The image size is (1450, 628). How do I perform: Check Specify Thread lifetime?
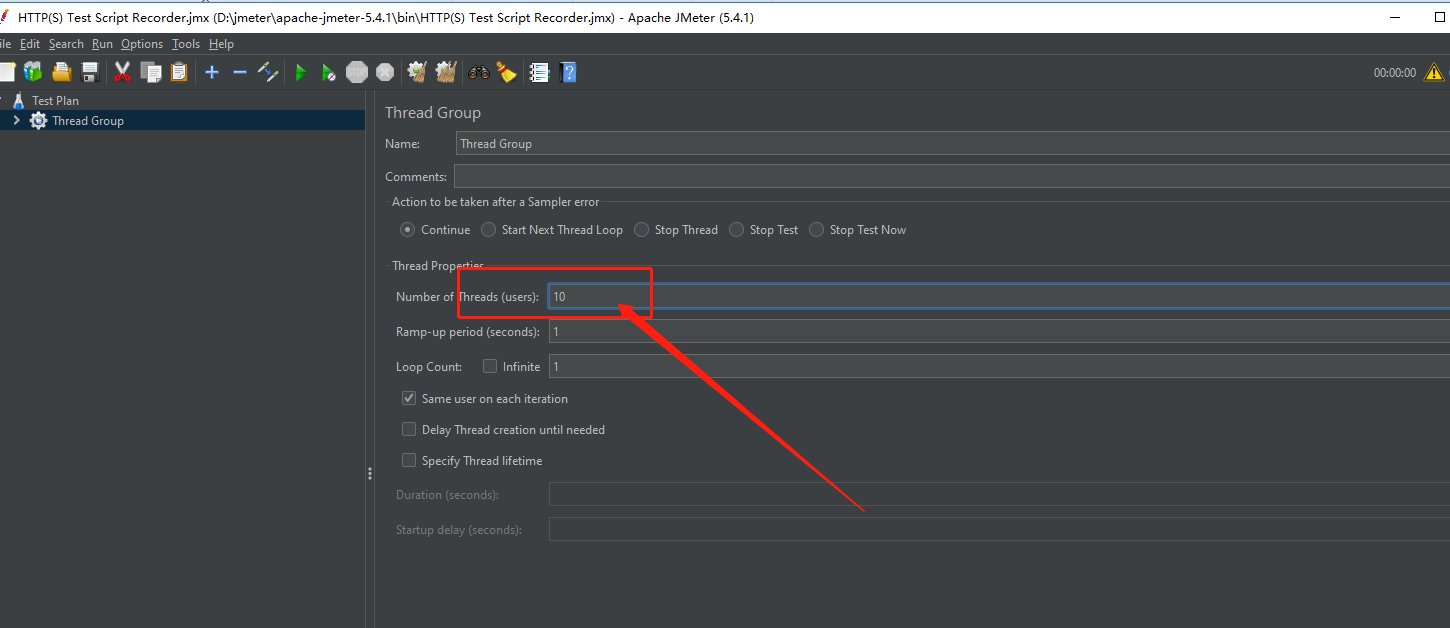click(409, 460)
